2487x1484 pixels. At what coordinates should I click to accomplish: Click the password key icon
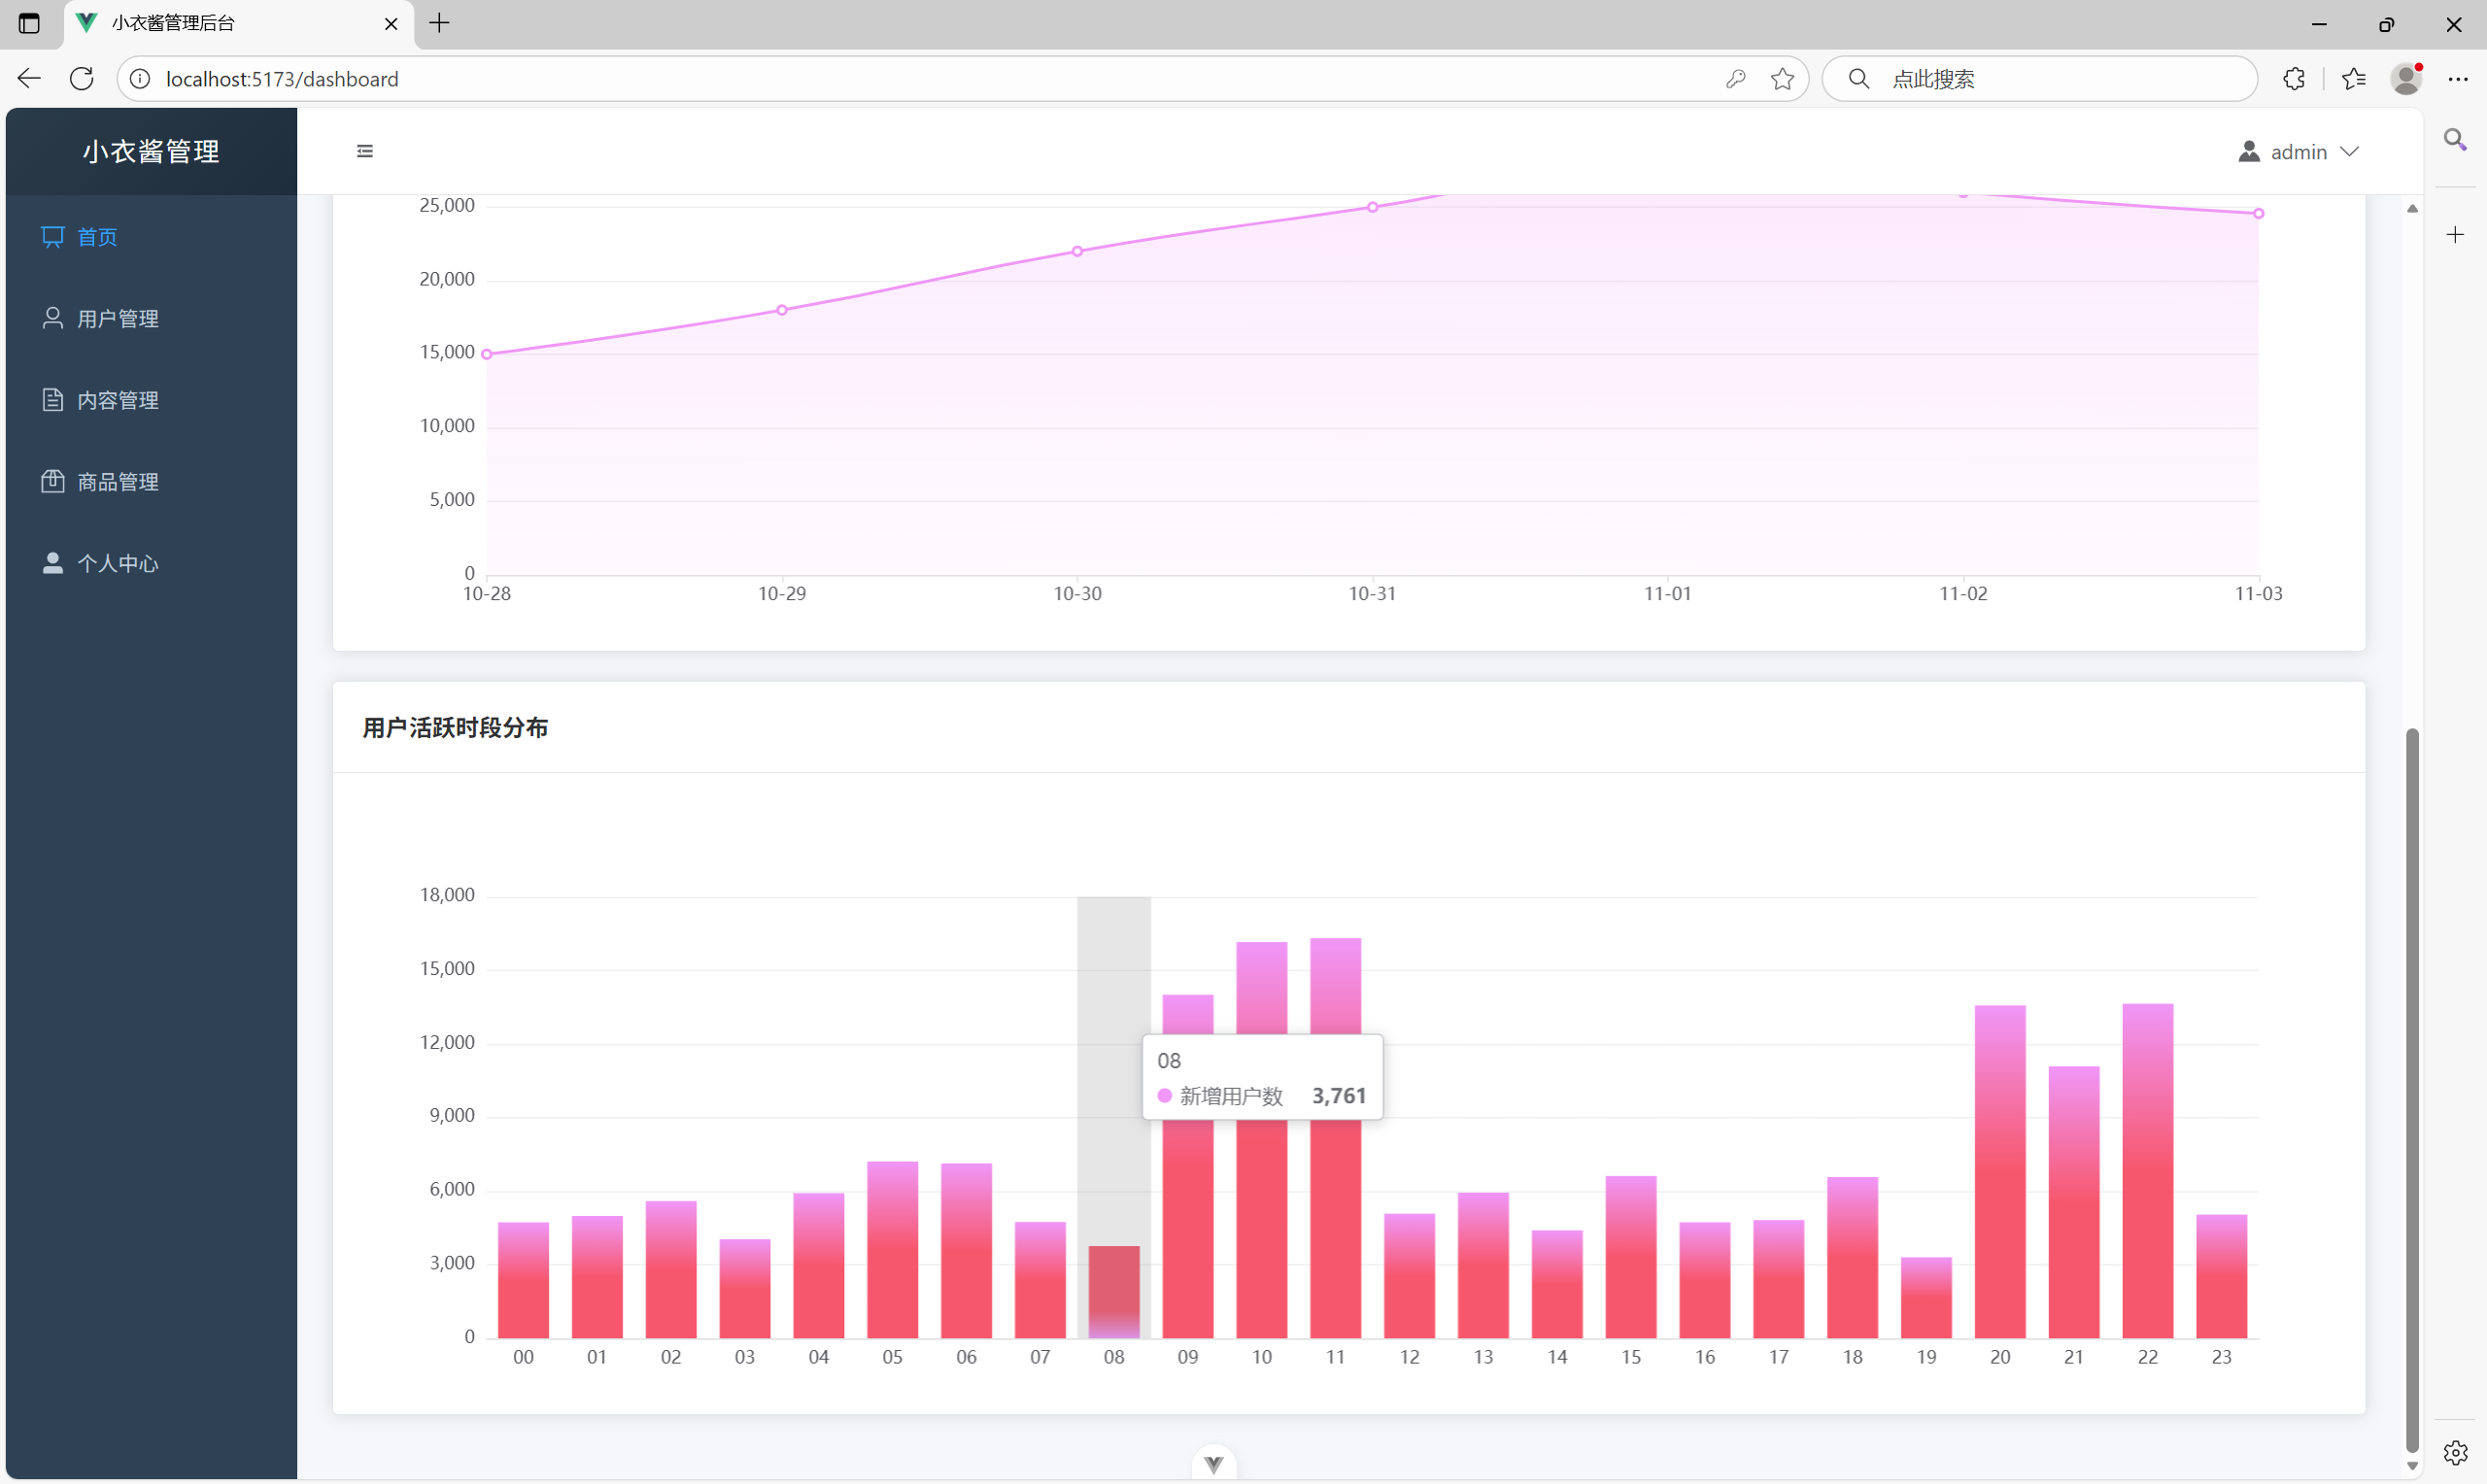click(1735, 78)
